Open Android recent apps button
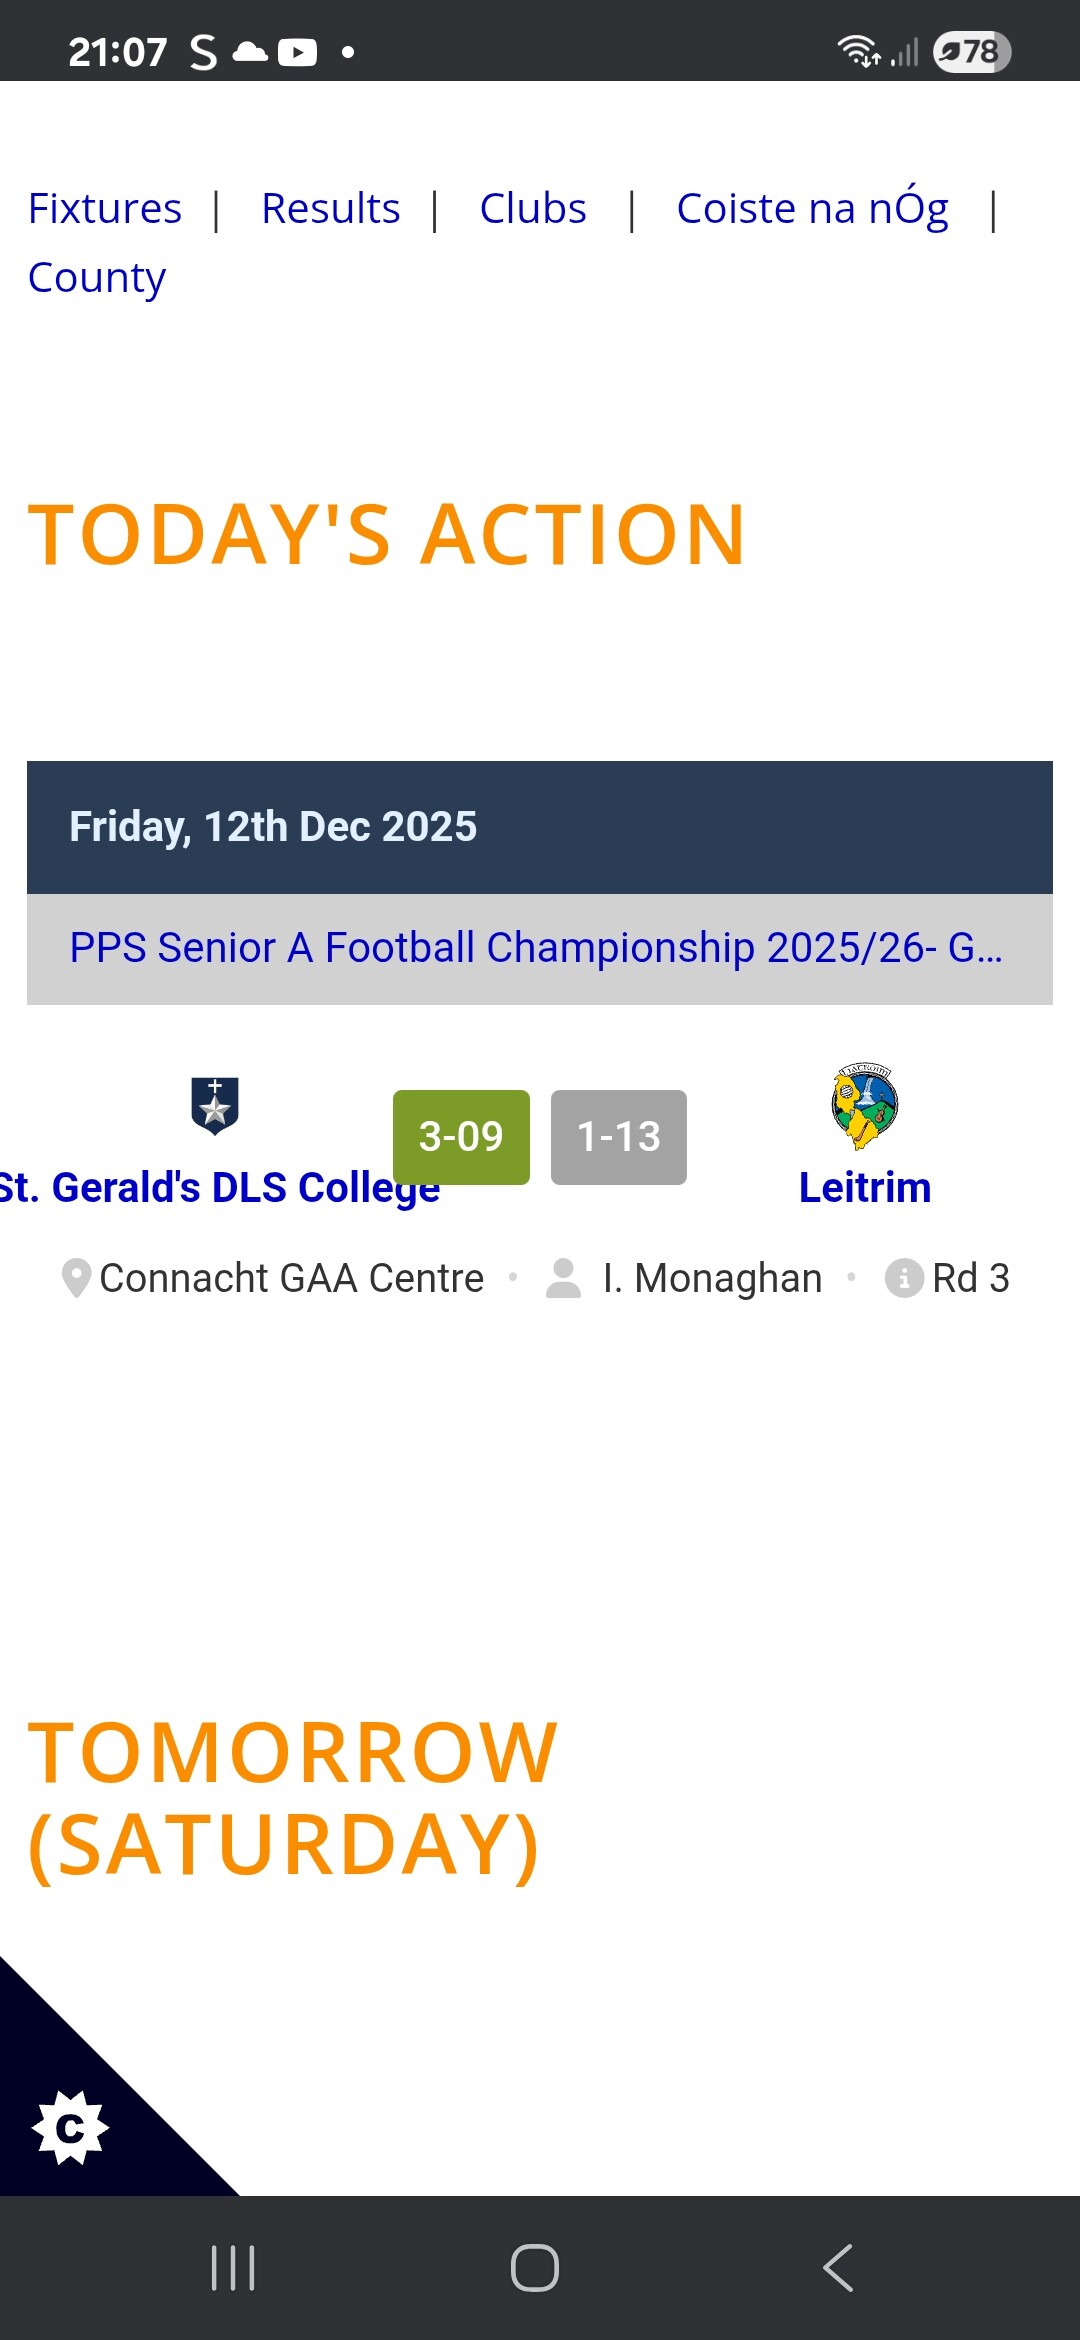This screenshot has height=2340, width=1080. [x=233, y=2267]
